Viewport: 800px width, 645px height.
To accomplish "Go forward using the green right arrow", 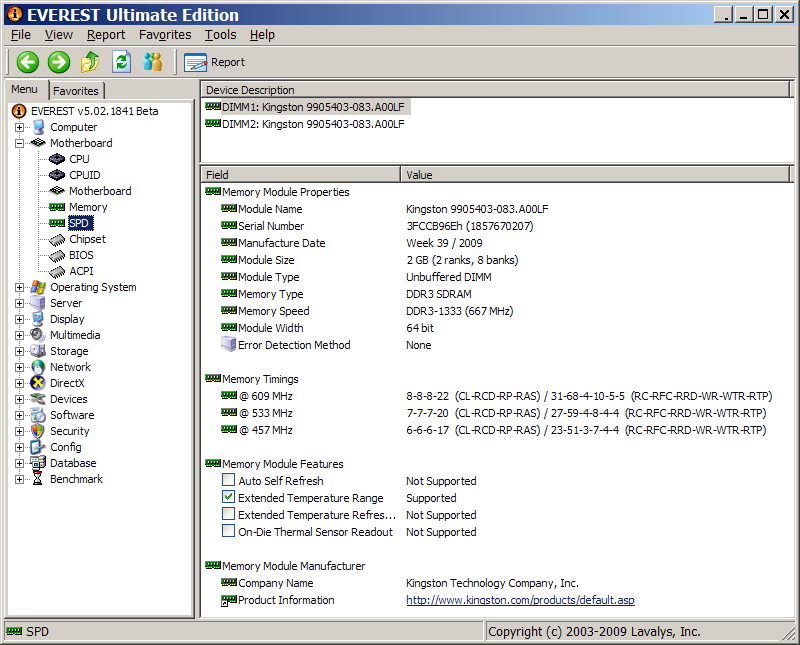I will click(x=59, y=62).
